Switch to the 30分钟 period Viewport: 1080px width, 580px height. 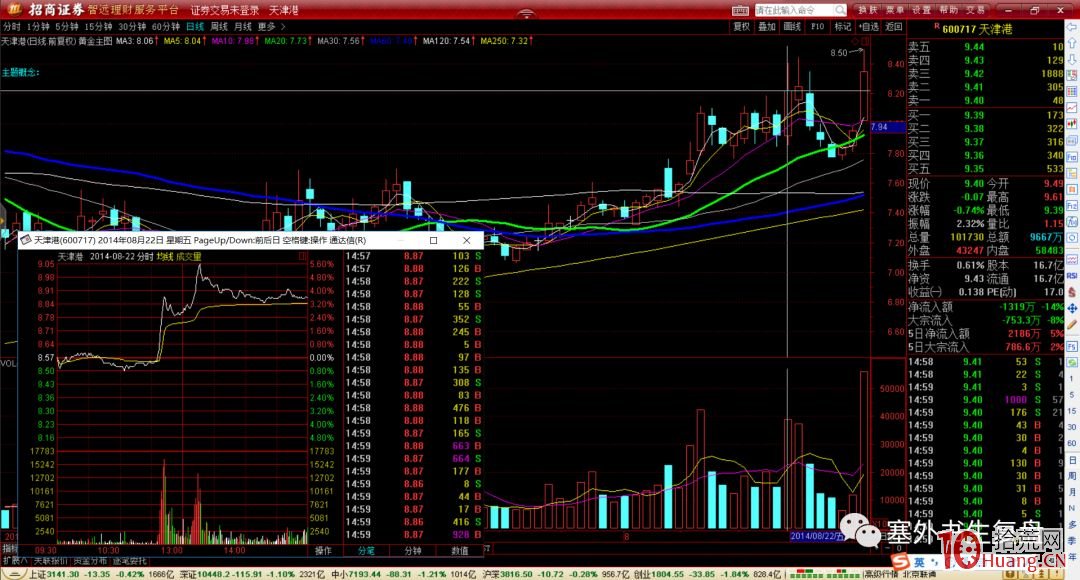(132, 27)
